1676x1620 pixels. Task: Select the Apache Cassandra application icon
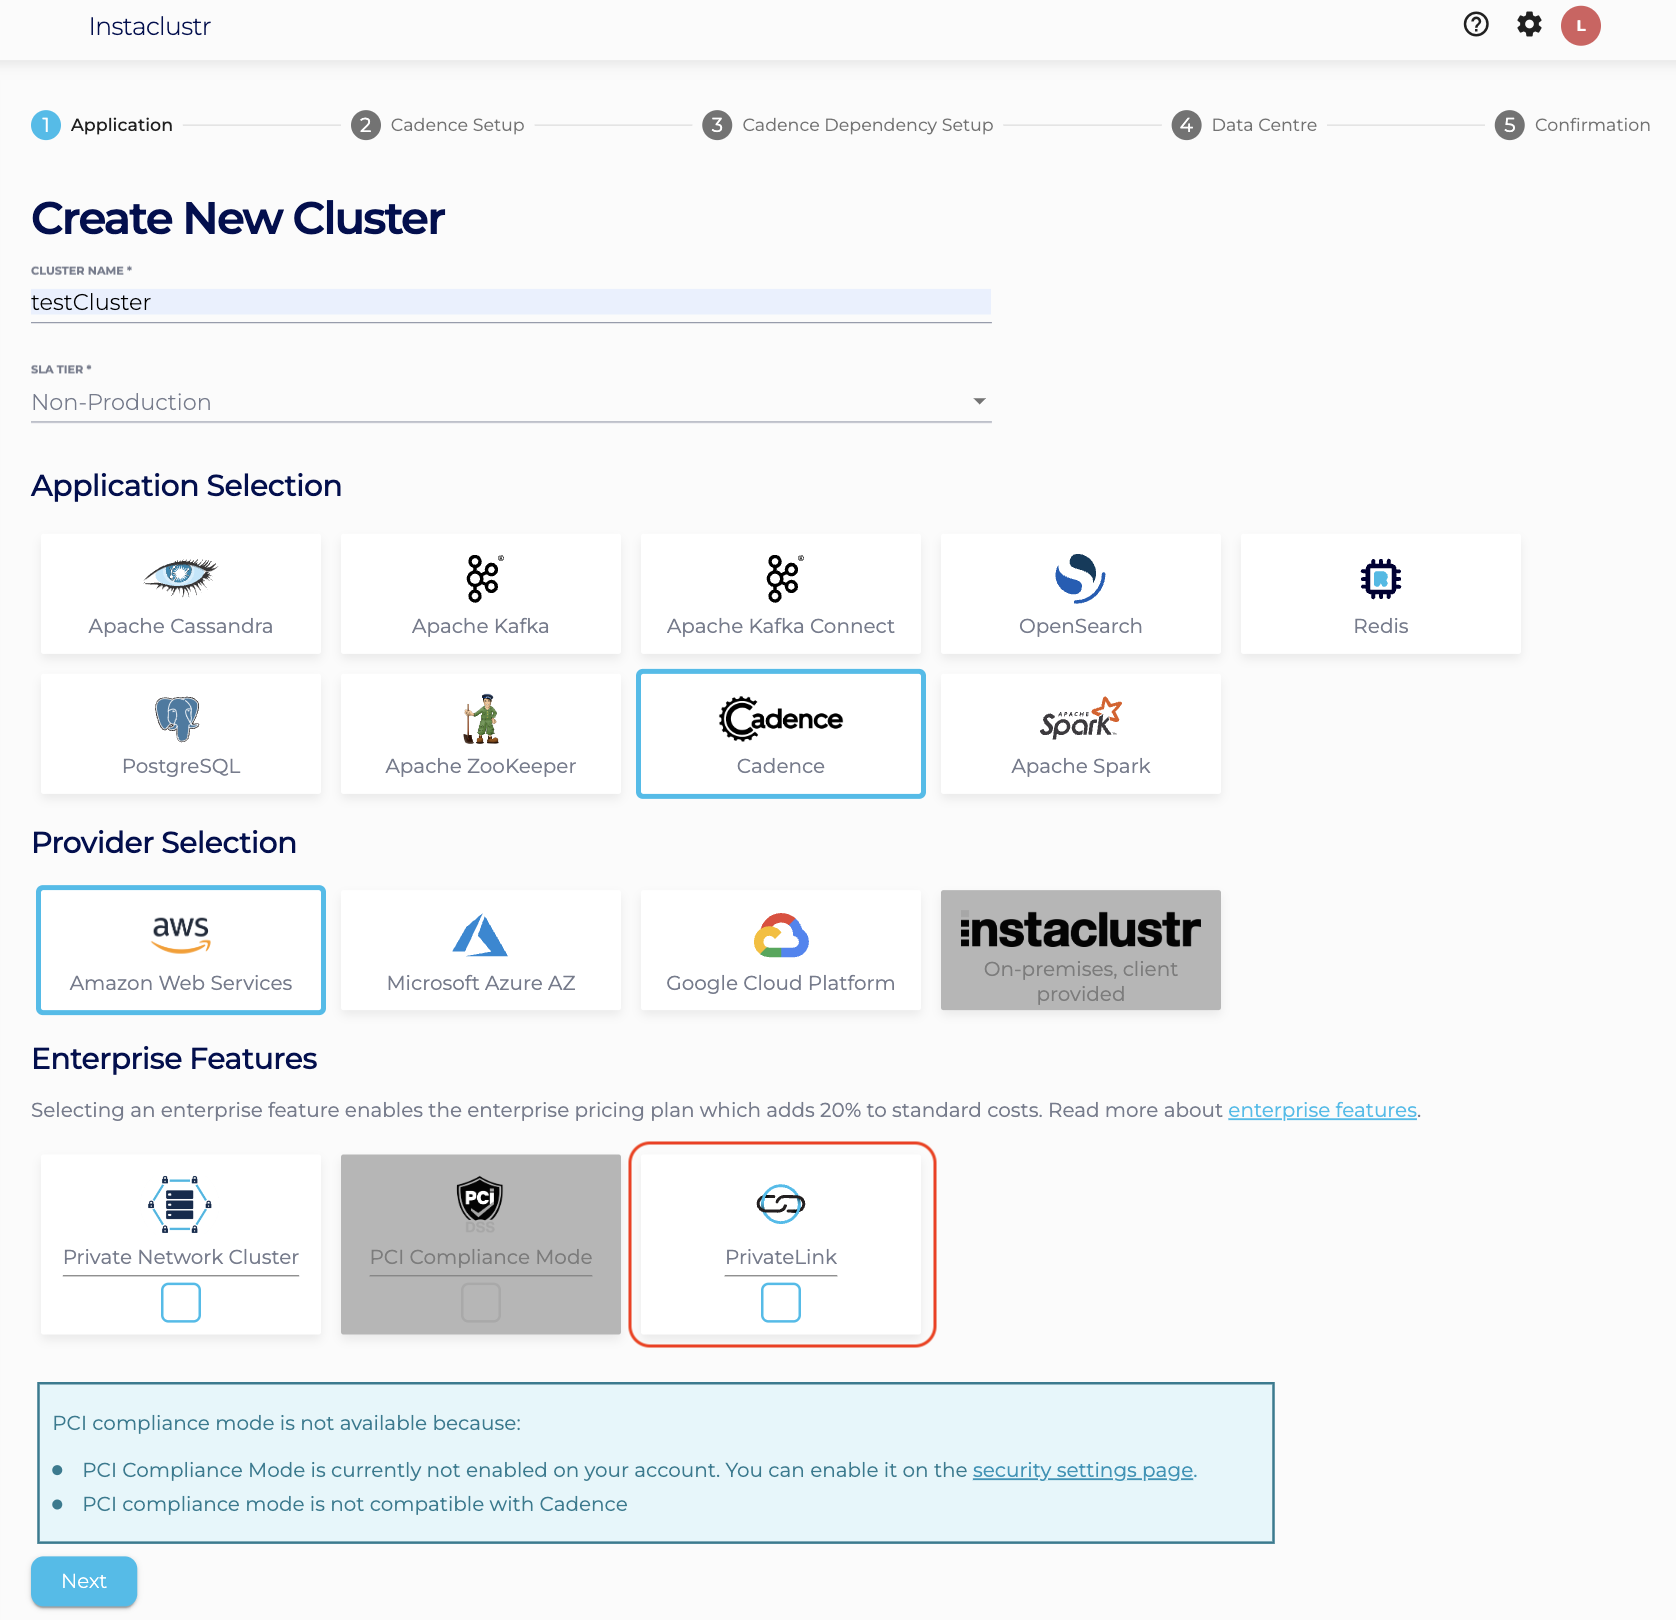[x=180, y=578]
